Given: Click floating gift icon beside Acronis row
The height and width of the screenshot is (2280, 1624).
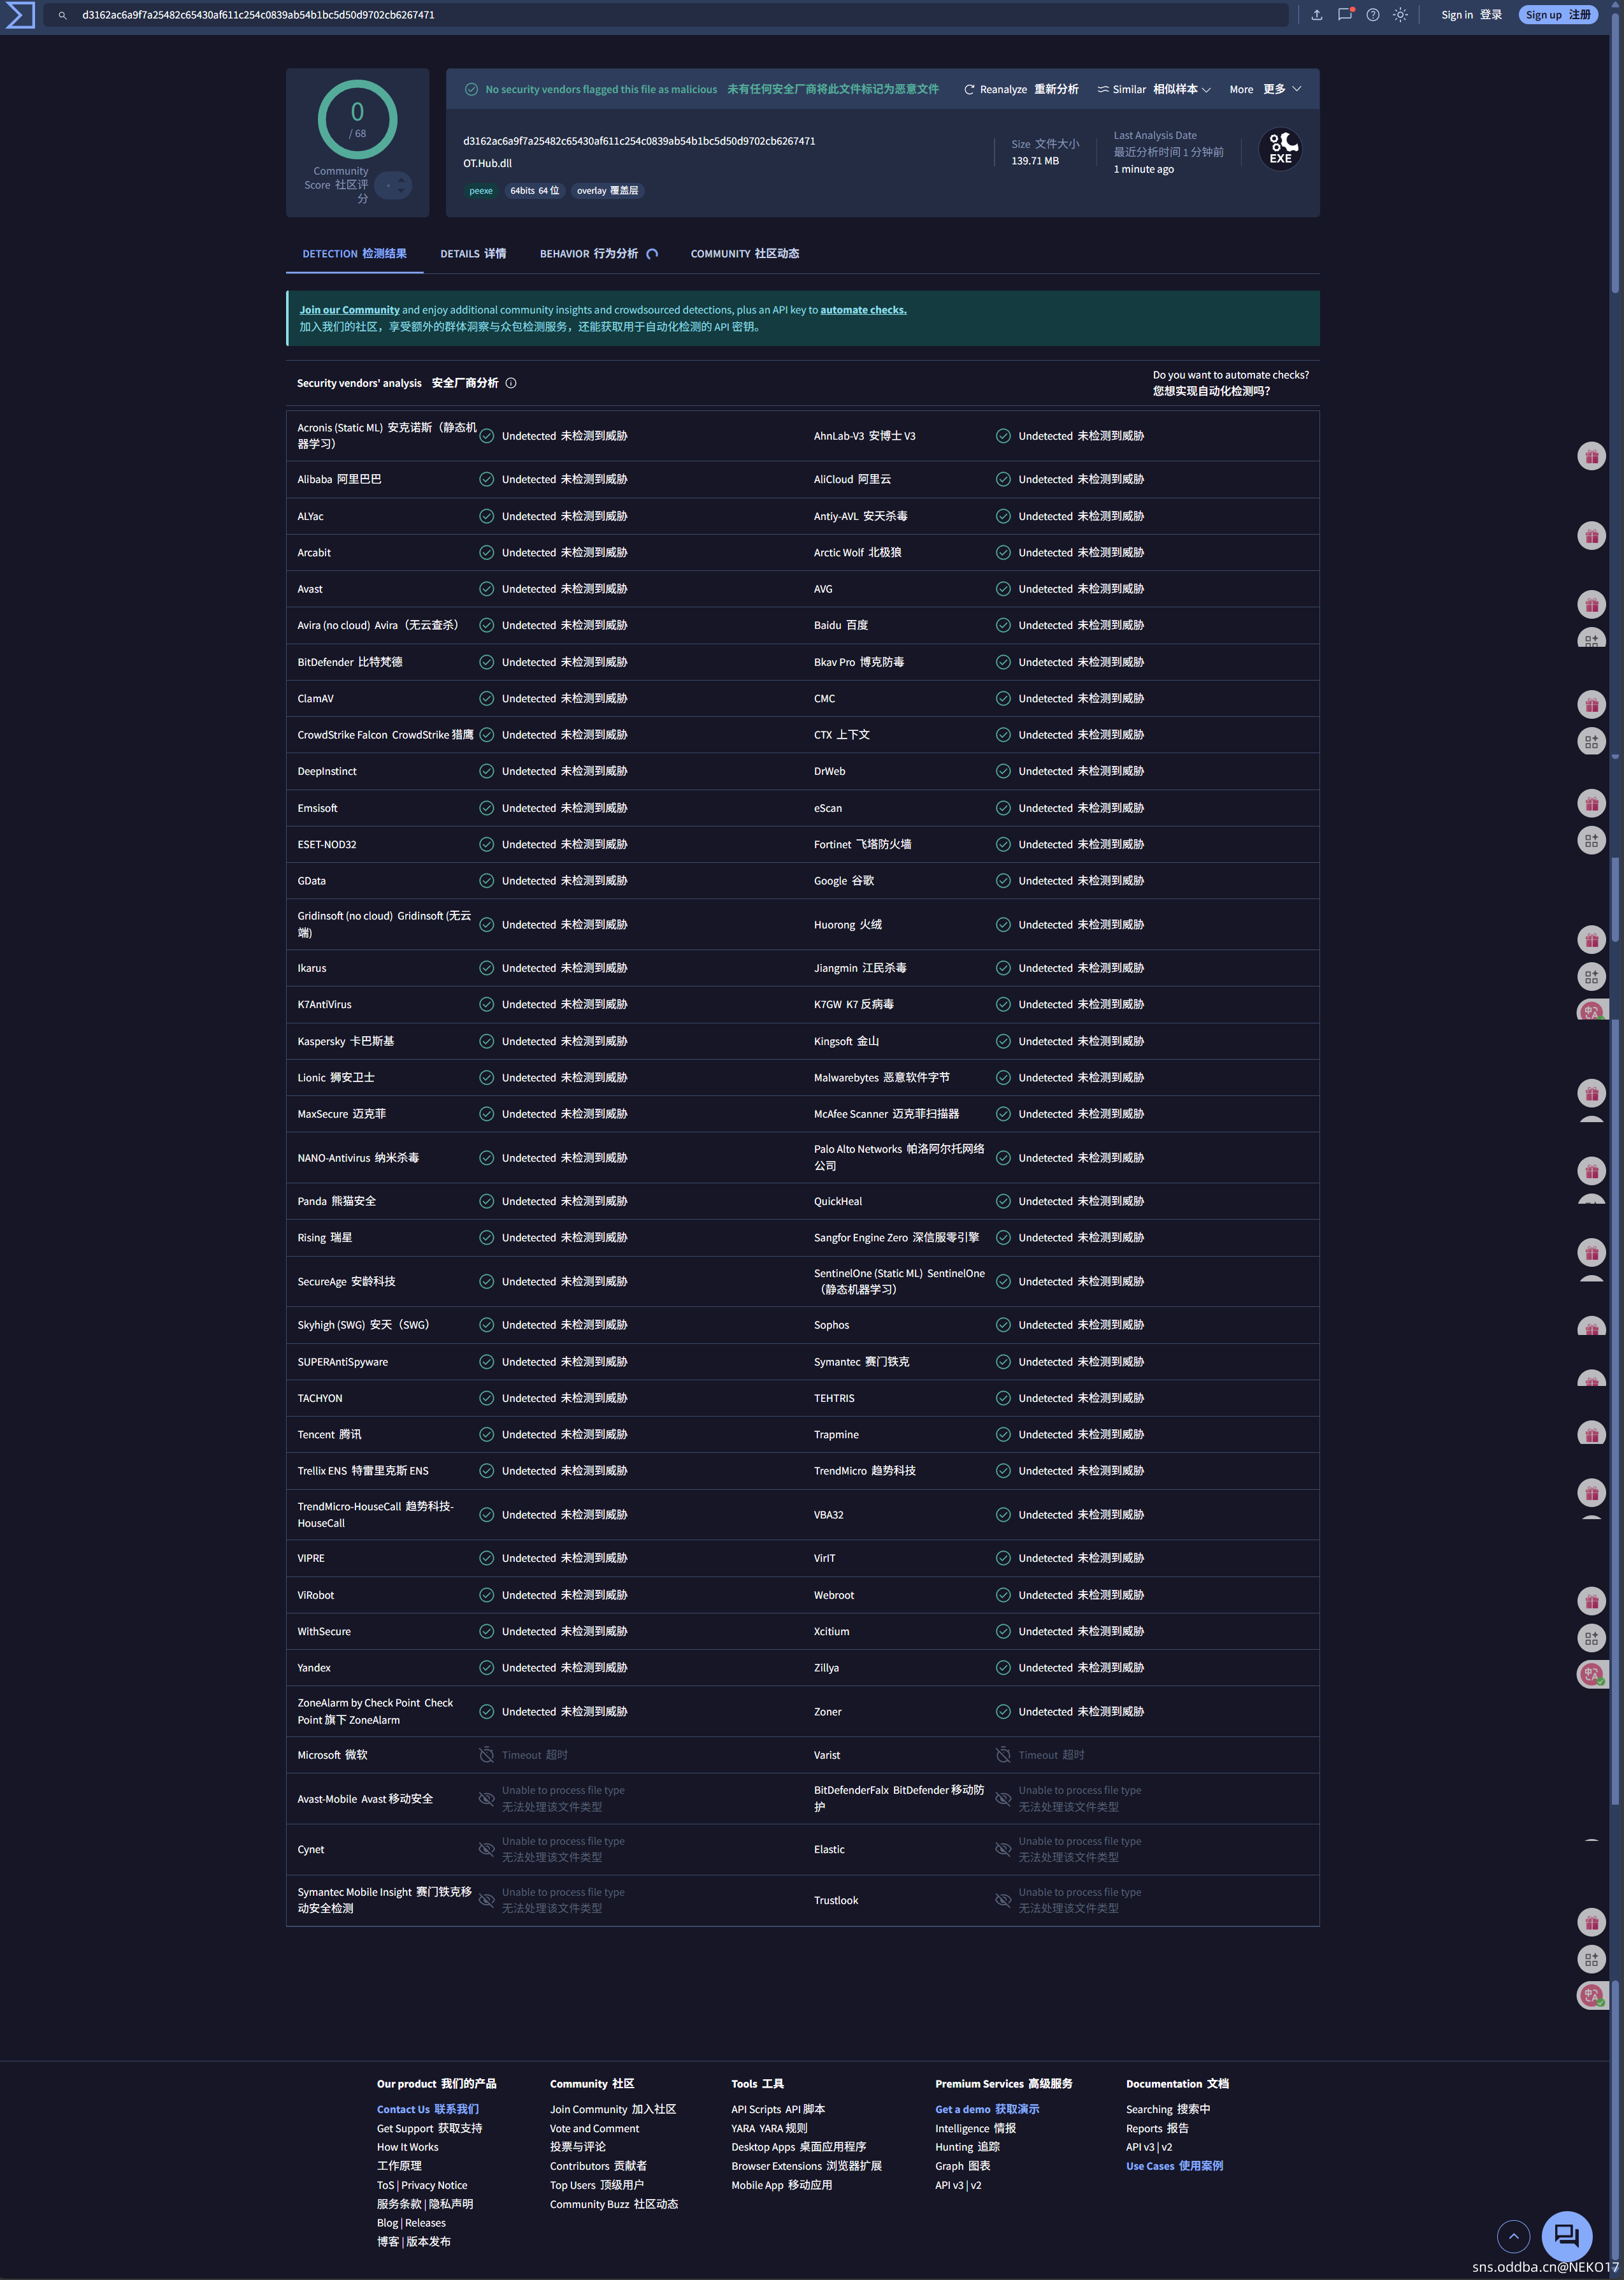Looking at the screenshot, I should click(1591, 456).
